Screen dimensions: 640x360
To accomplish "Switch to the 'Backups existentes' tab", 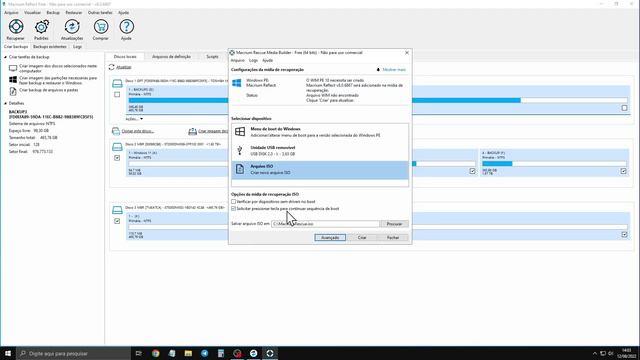I will [x=49, y=47].
